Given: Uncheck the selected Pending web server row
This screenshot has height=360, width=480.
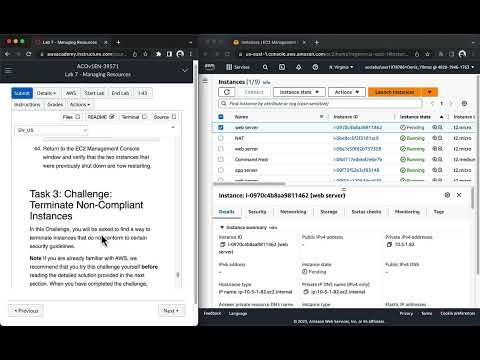Looking at the screenshot, I should click(221, 127).
